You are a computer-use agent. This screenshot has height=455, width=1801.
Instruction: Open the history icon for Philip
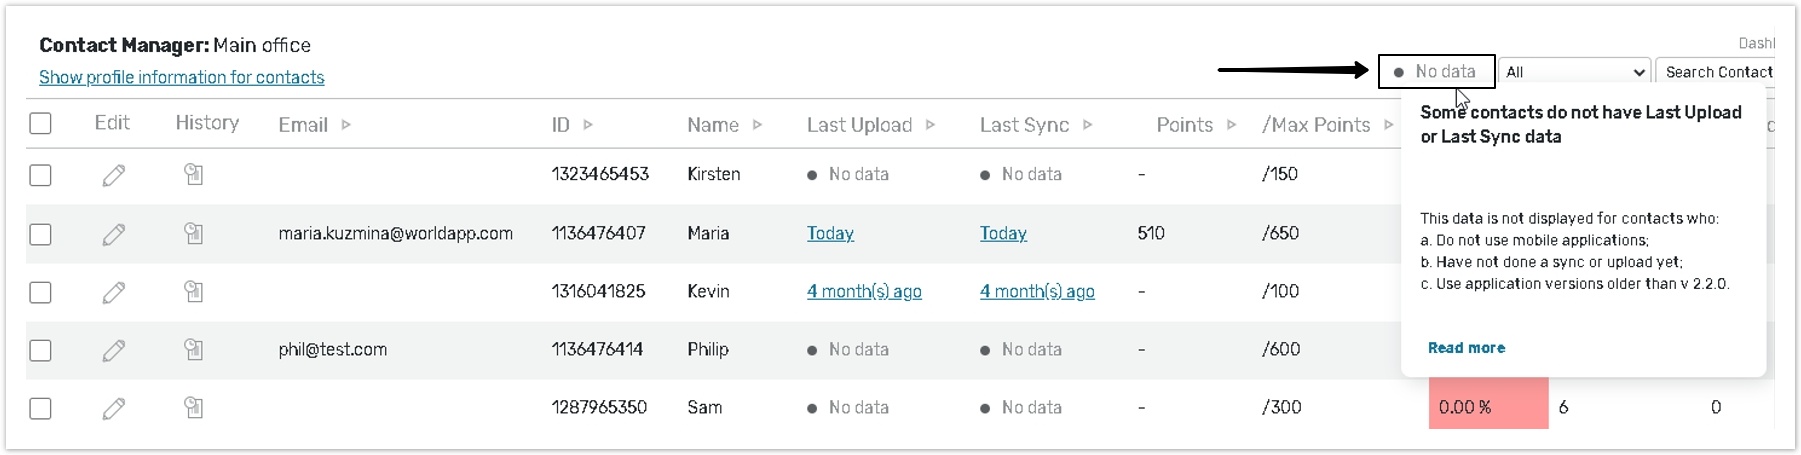point(194,349)
